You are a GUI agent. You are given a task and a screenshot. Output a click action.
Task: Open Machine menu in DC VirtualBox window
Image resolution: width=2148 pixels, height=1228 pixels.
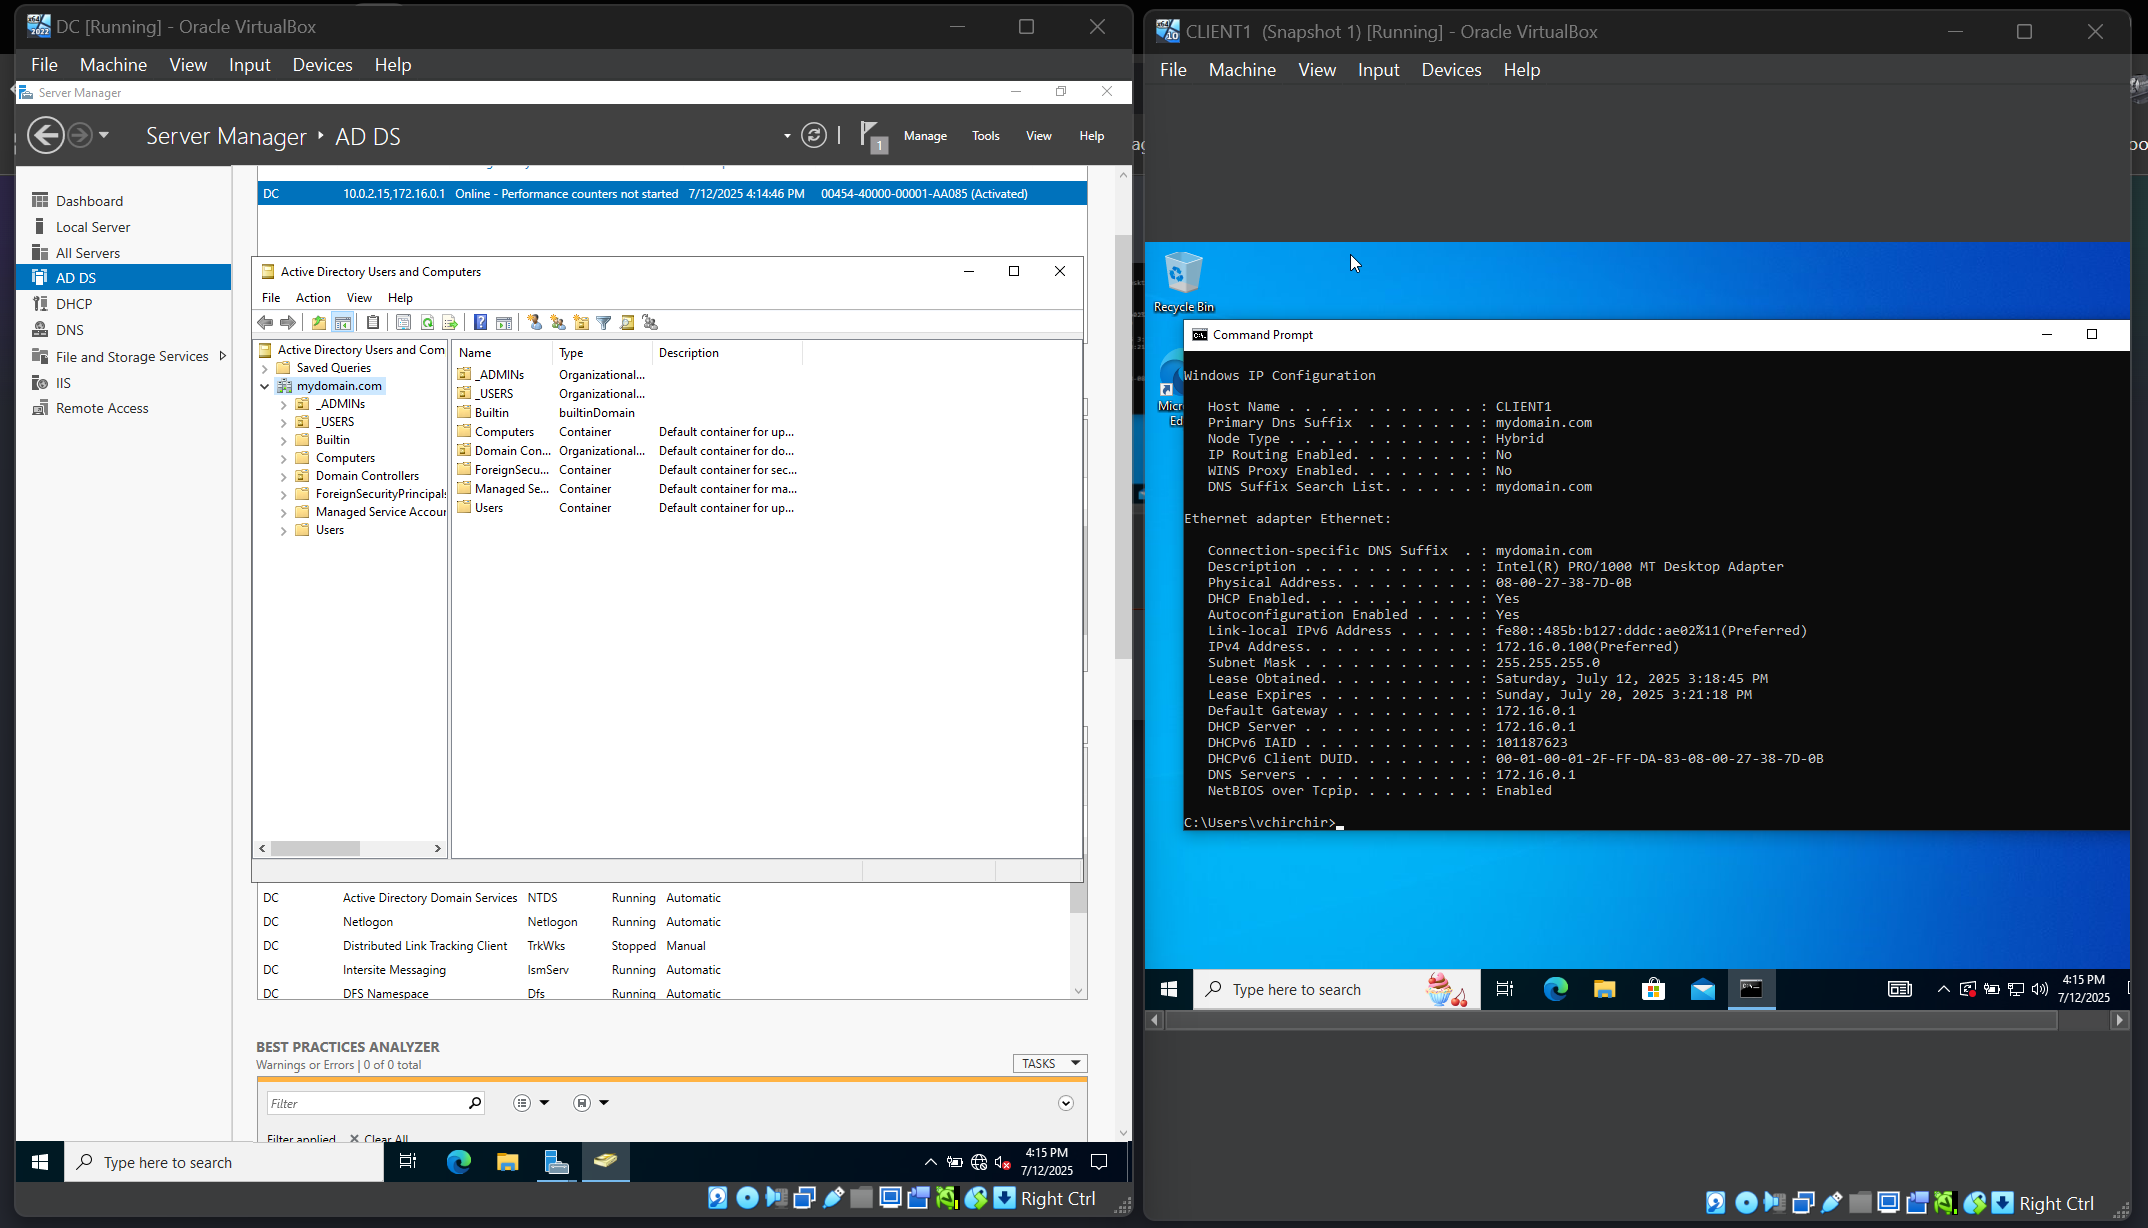113,64
